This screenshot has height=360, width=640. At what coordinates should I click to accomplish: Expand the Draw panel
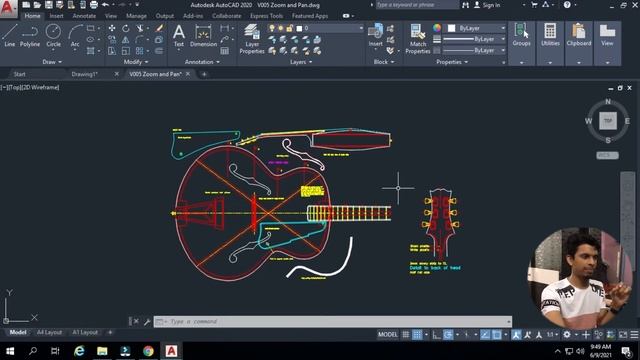click(x=52, y=62)
